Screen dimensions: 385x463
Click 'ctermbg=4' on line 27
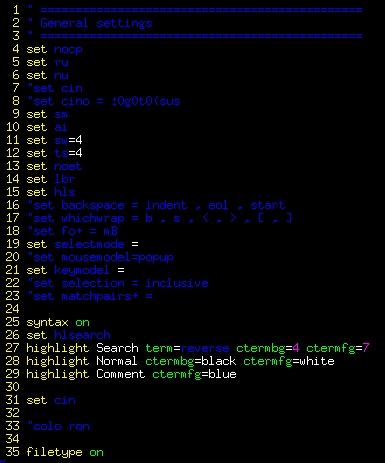268,349
